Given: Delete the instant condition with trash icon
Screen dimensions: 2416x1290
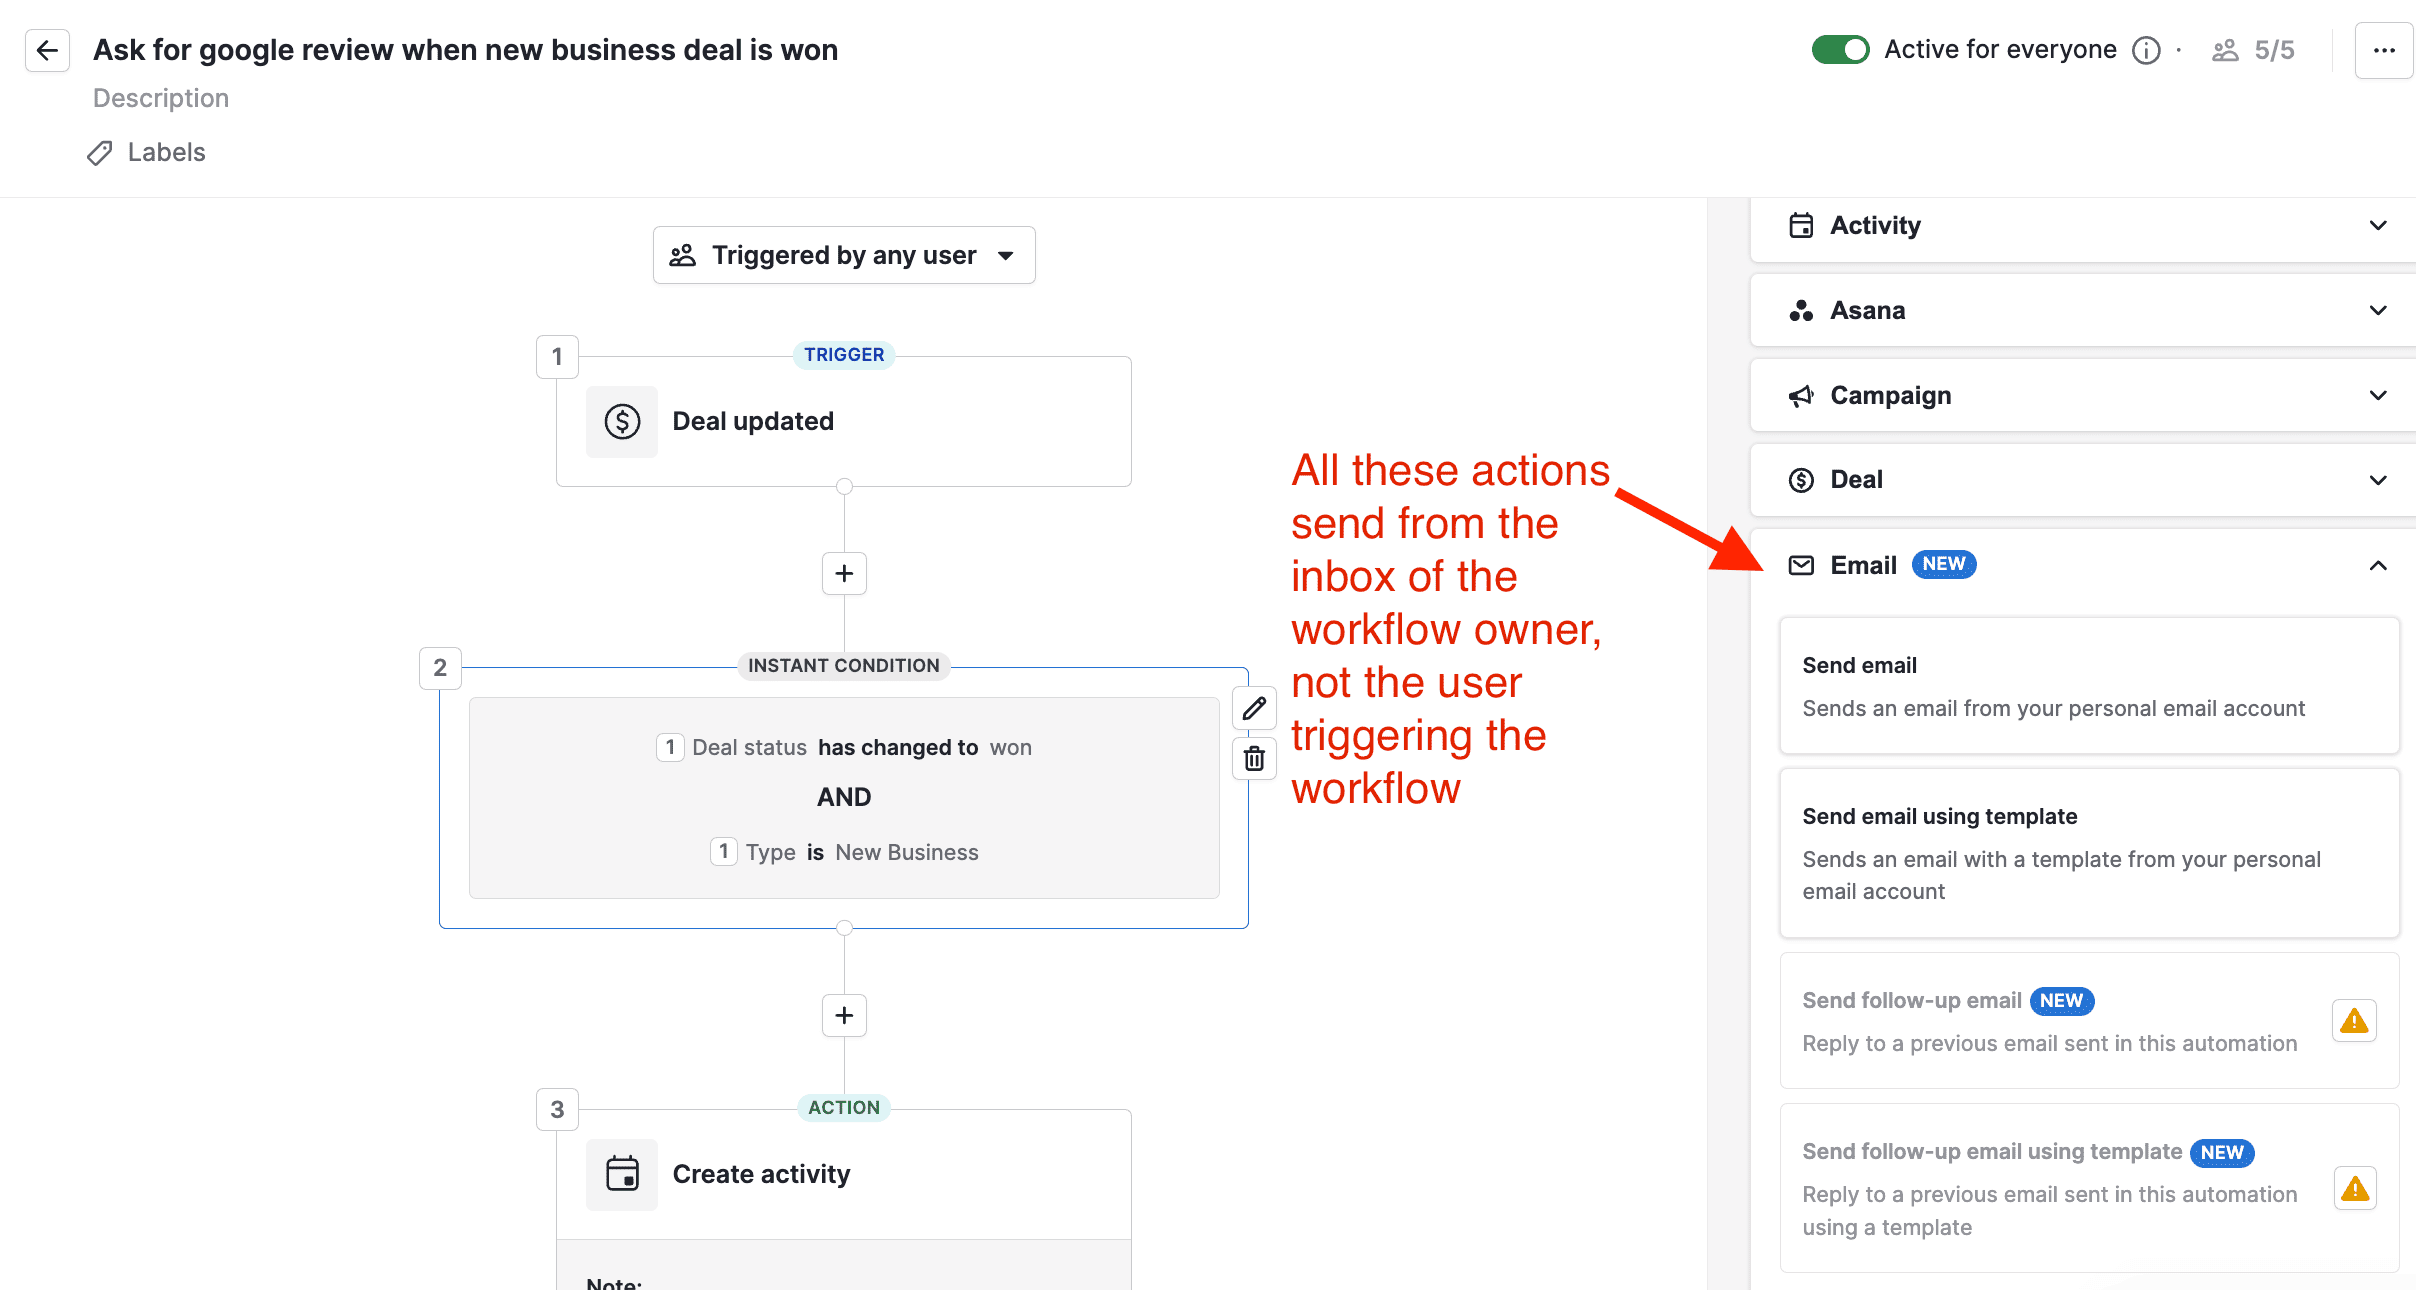Looking at the screenshot, I should click(x=1254, y=758).
